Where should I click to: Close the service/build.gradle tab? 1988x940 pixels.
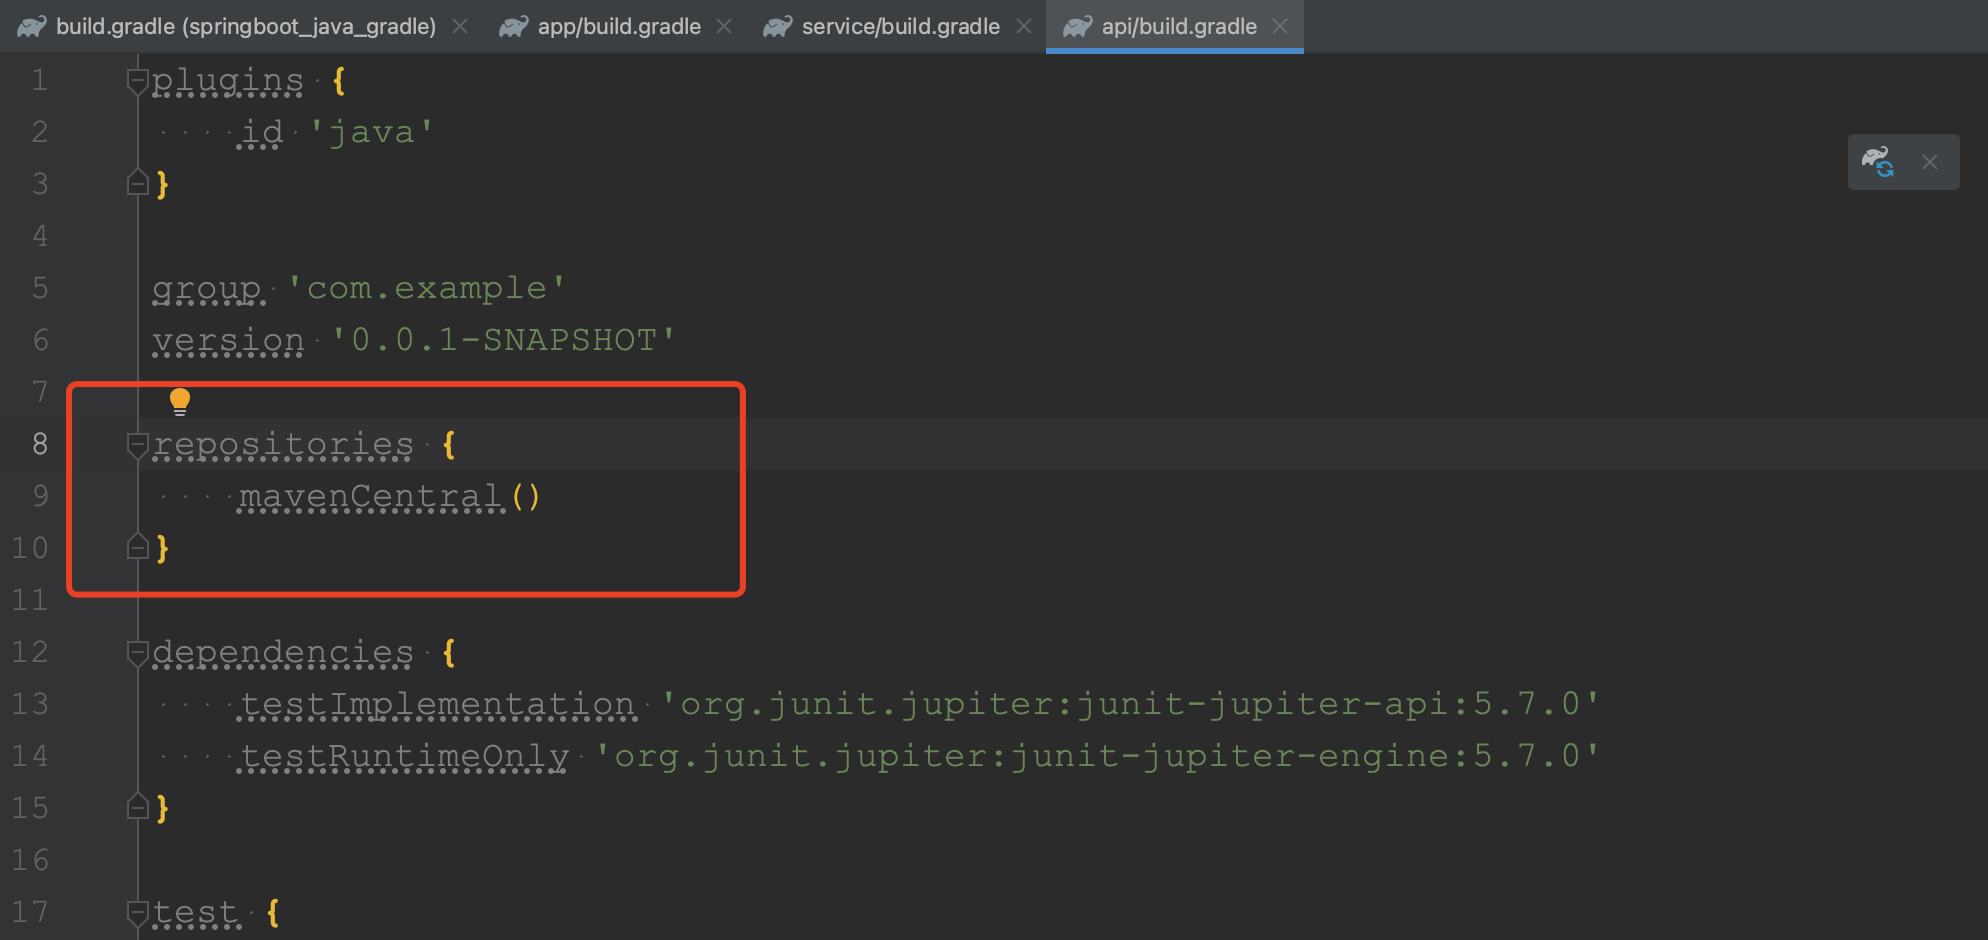click(x=1024, y=27)
